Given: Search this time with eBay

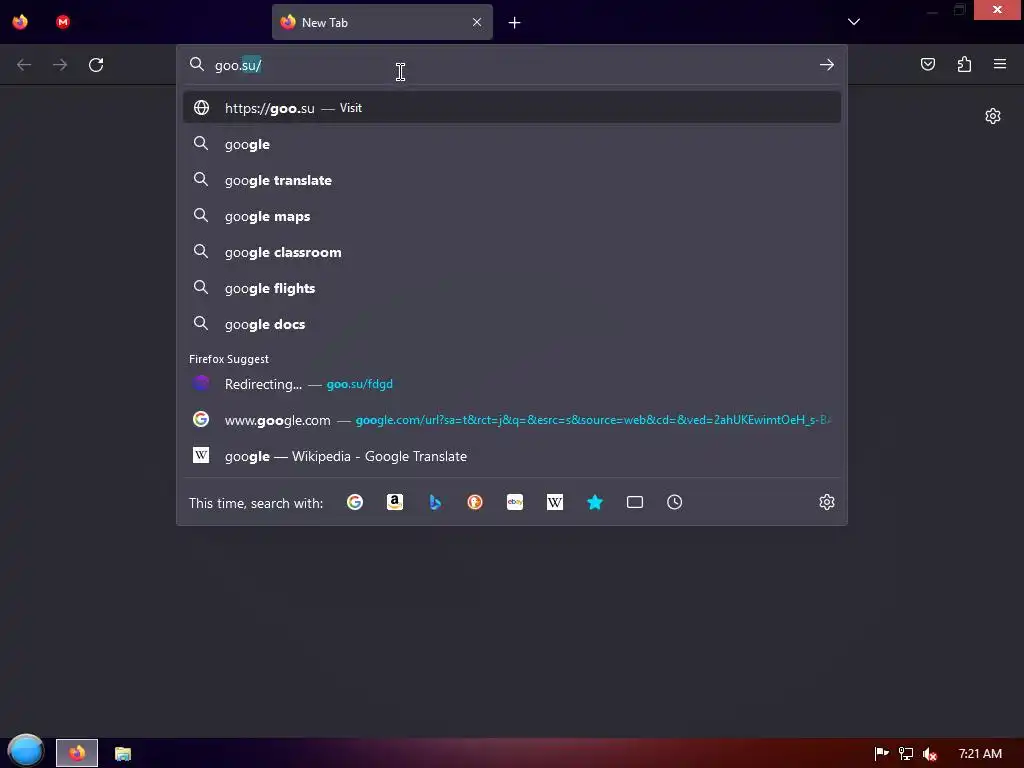Looking at the screenshot, I should (515, 502).
